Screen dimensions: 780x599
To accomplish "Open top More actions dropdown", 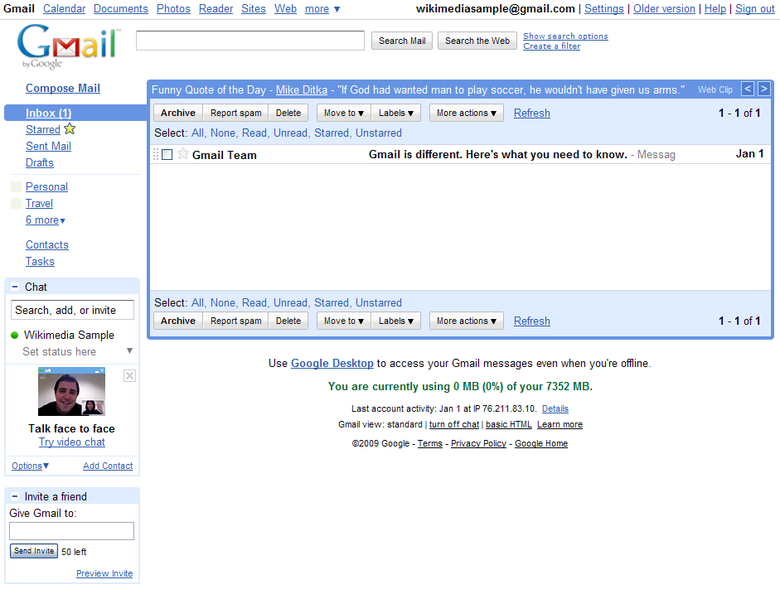I will point(467,113).
